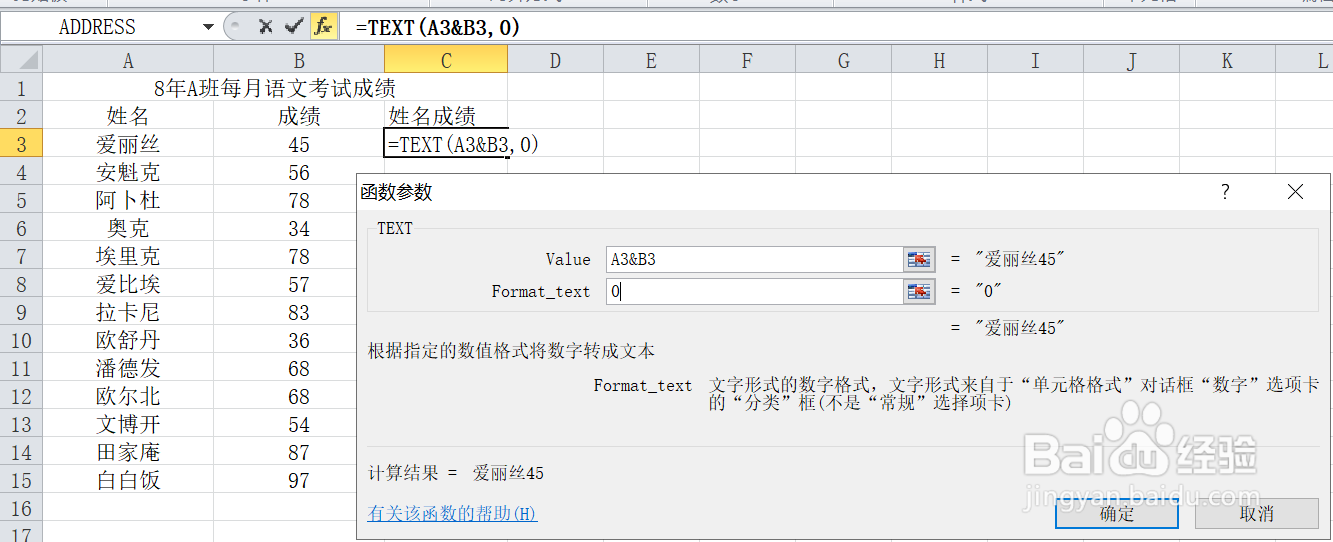Select row 3 header
The height and width of the screenshot is (542, 1333).
click(22, 144)
